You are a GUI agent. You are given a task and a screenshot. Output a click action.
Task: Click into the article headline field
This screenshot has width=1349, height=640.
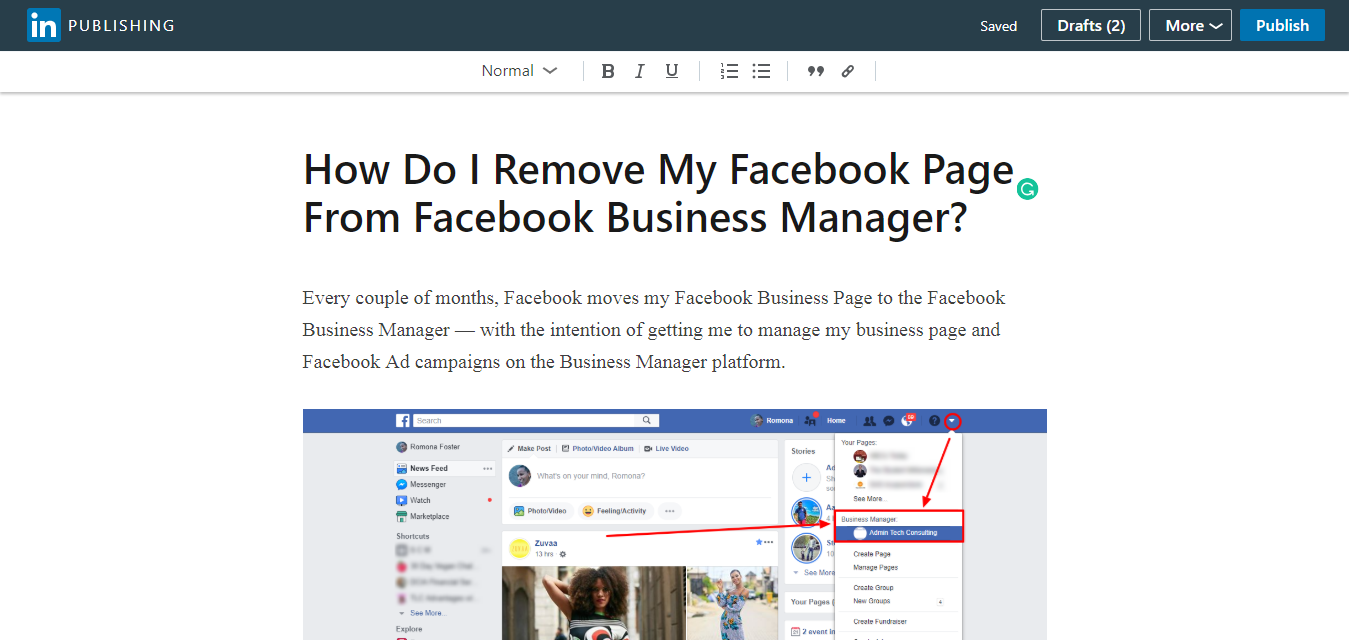coord(659,193)
